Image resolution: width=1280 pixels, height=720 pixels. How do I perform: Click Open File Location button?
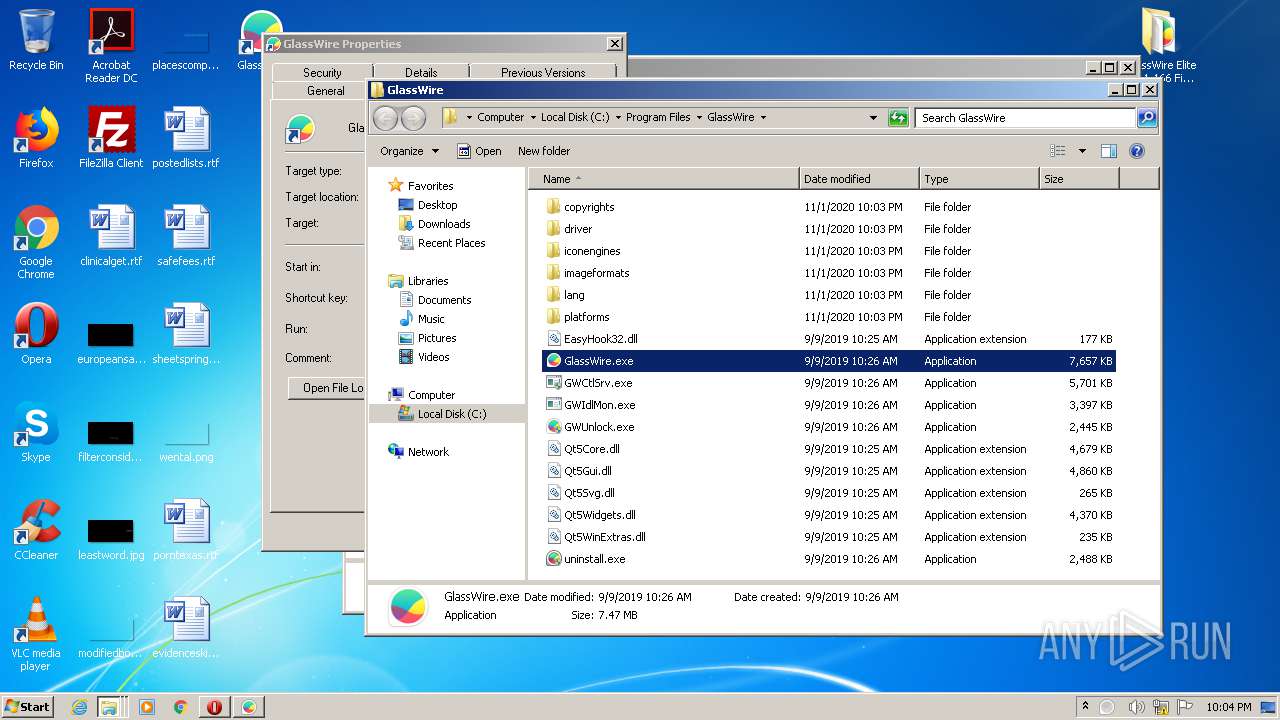pyautogui.click(x=327, y=388)
